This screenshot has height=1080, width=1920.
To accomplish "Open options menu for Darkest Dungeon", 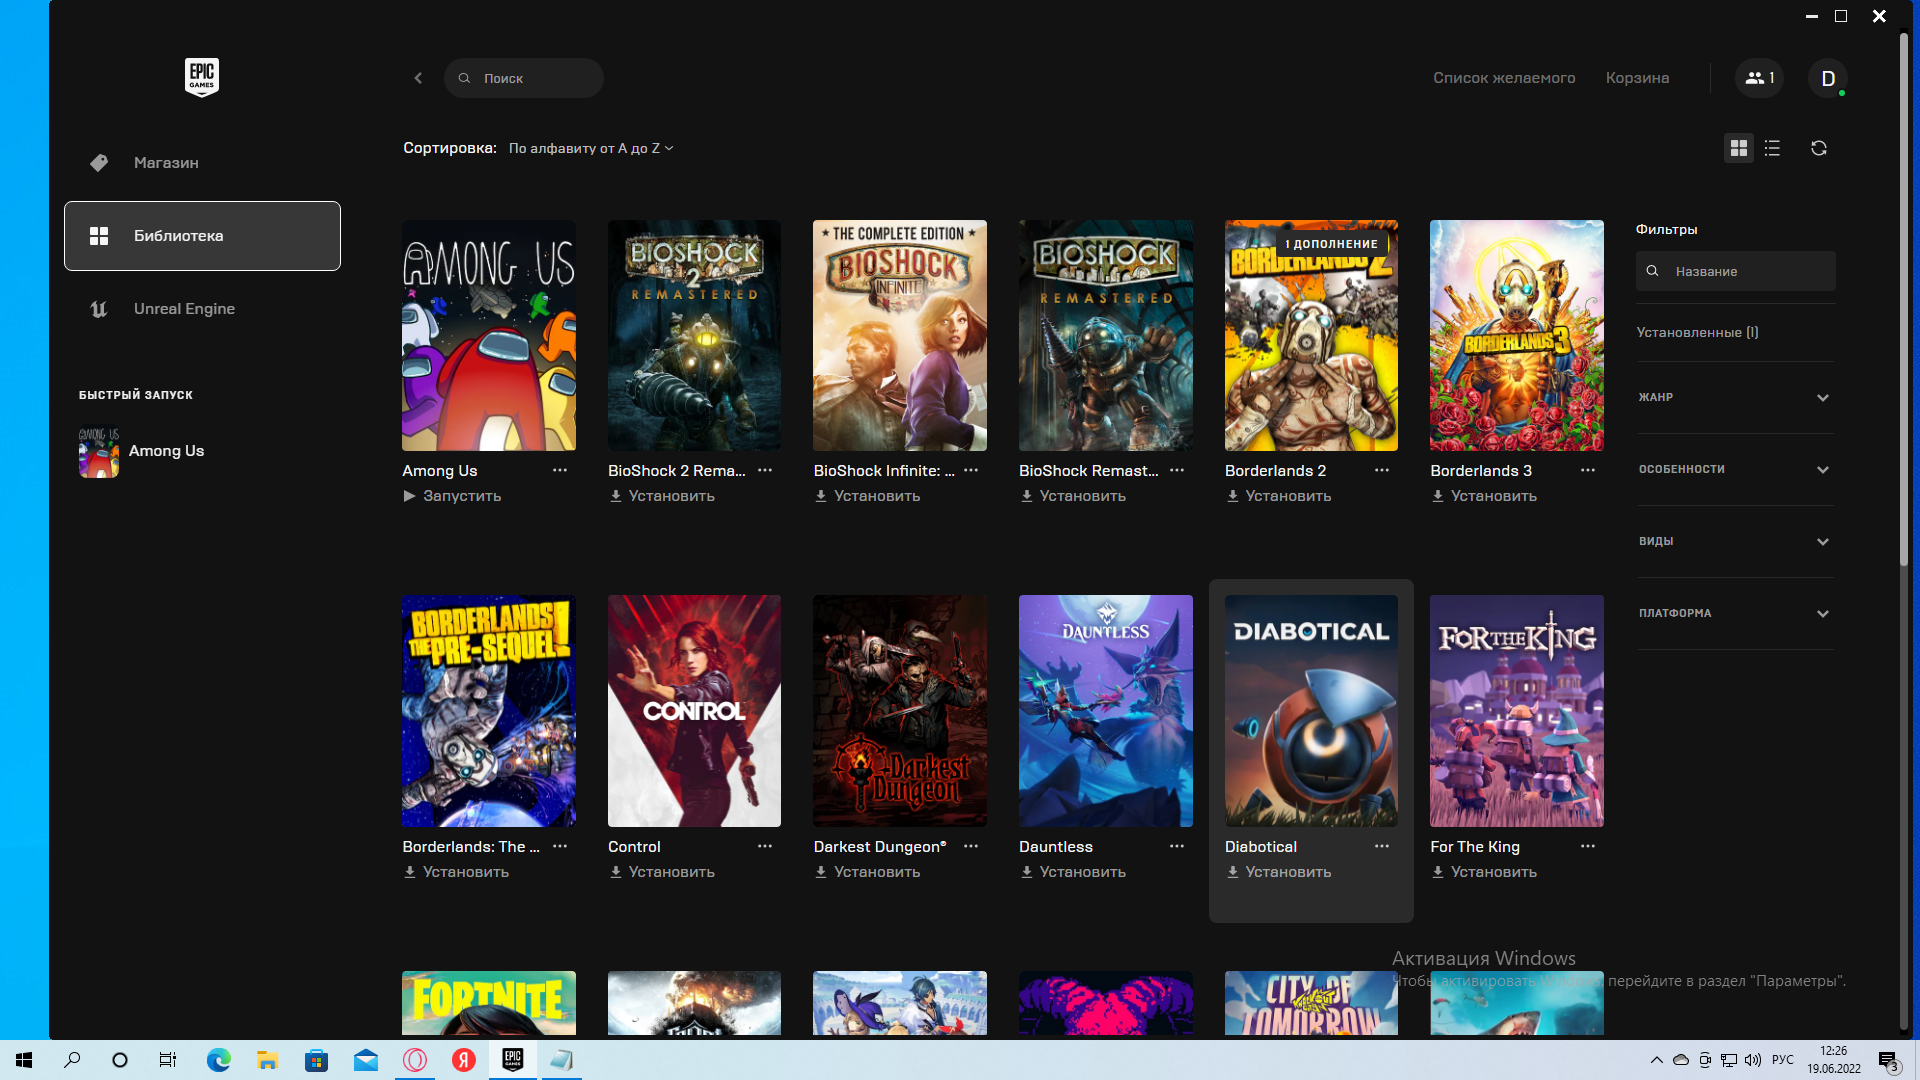I will pyautogui.click(x=971, y=846).
